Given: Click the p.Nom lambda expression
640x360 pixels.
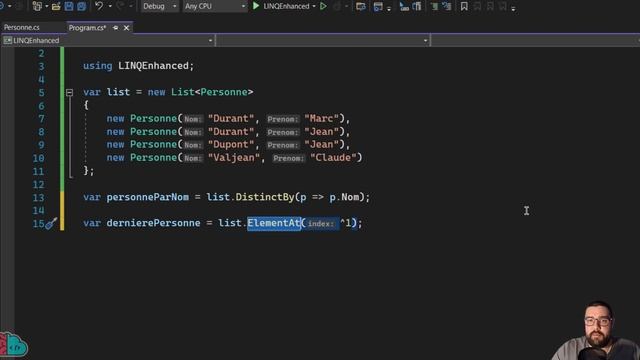Looking at the screenshot, I should point(344,197).
